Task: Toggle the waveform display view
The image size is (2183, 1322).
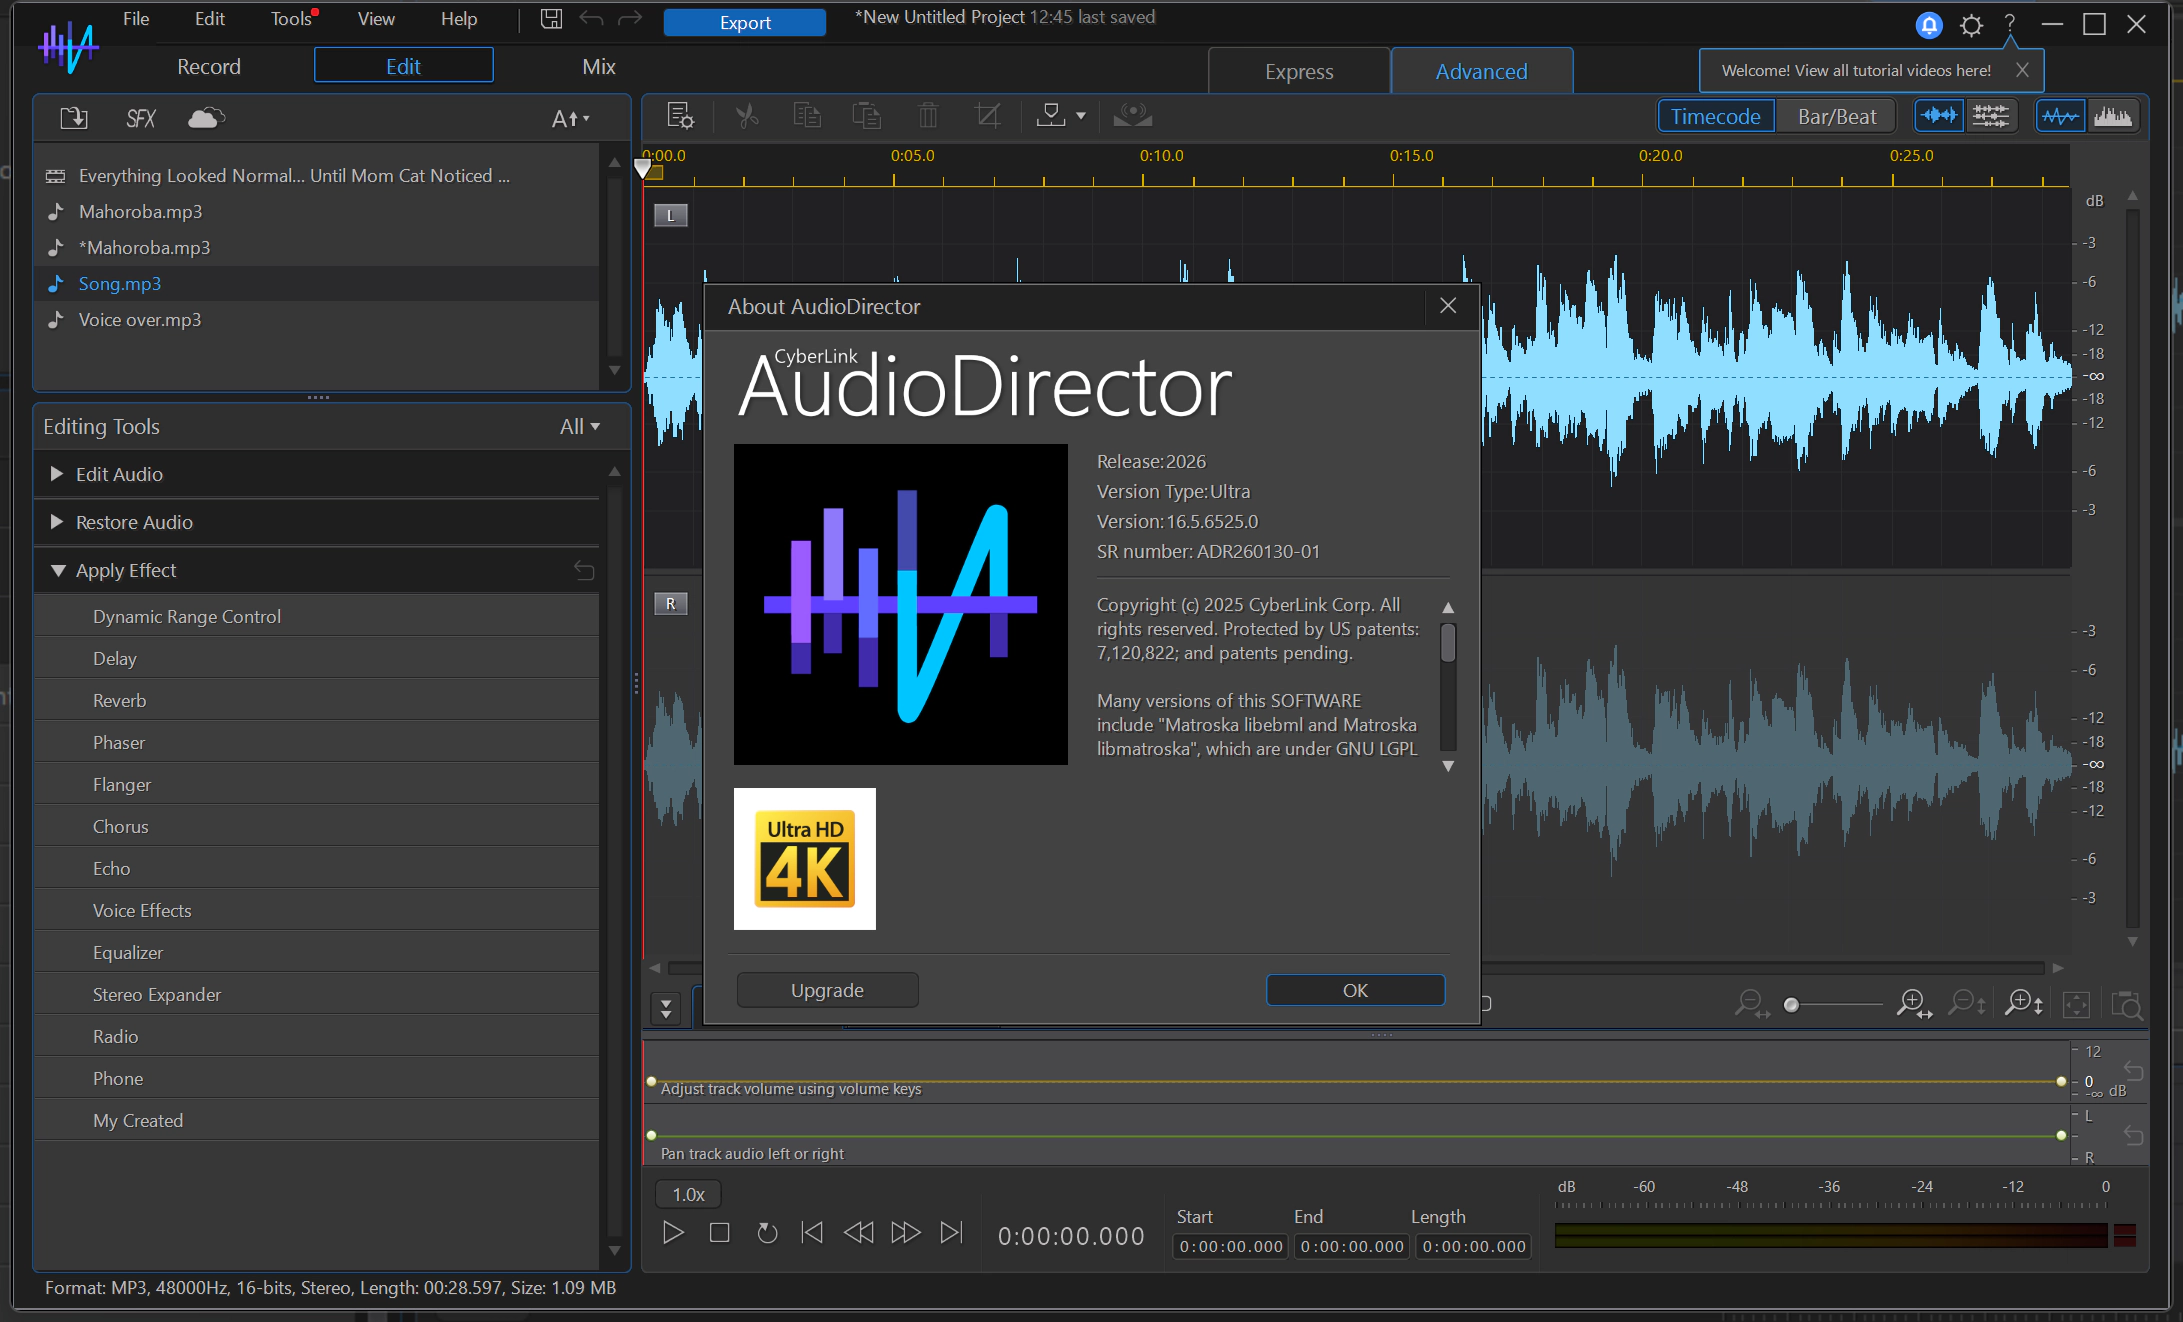Action: (2060, 116)
